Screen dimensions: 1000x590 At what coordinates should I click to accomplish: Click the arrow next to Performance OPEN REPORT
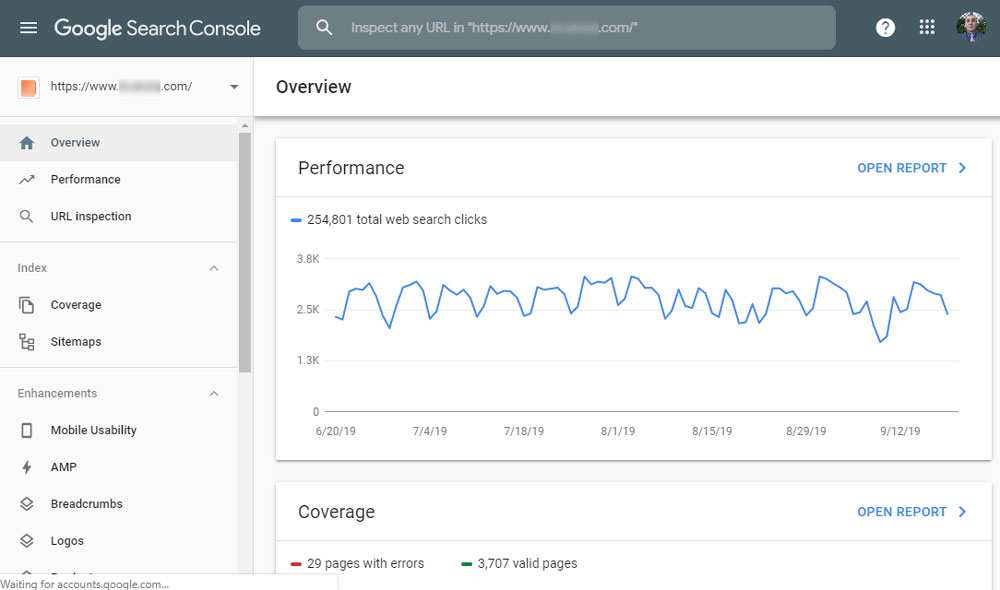tap(962, 168)
